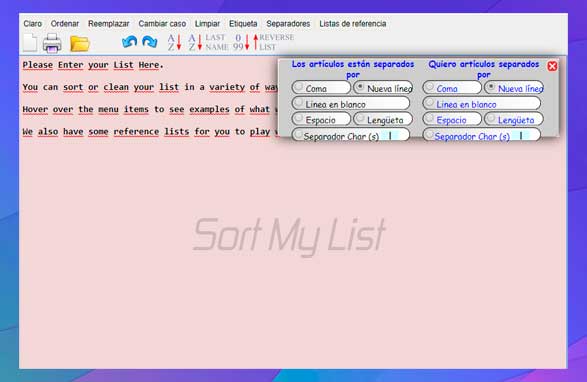587x382 pixels.
Task: Sort numerically 0 to 99
Action: point(241,42)
